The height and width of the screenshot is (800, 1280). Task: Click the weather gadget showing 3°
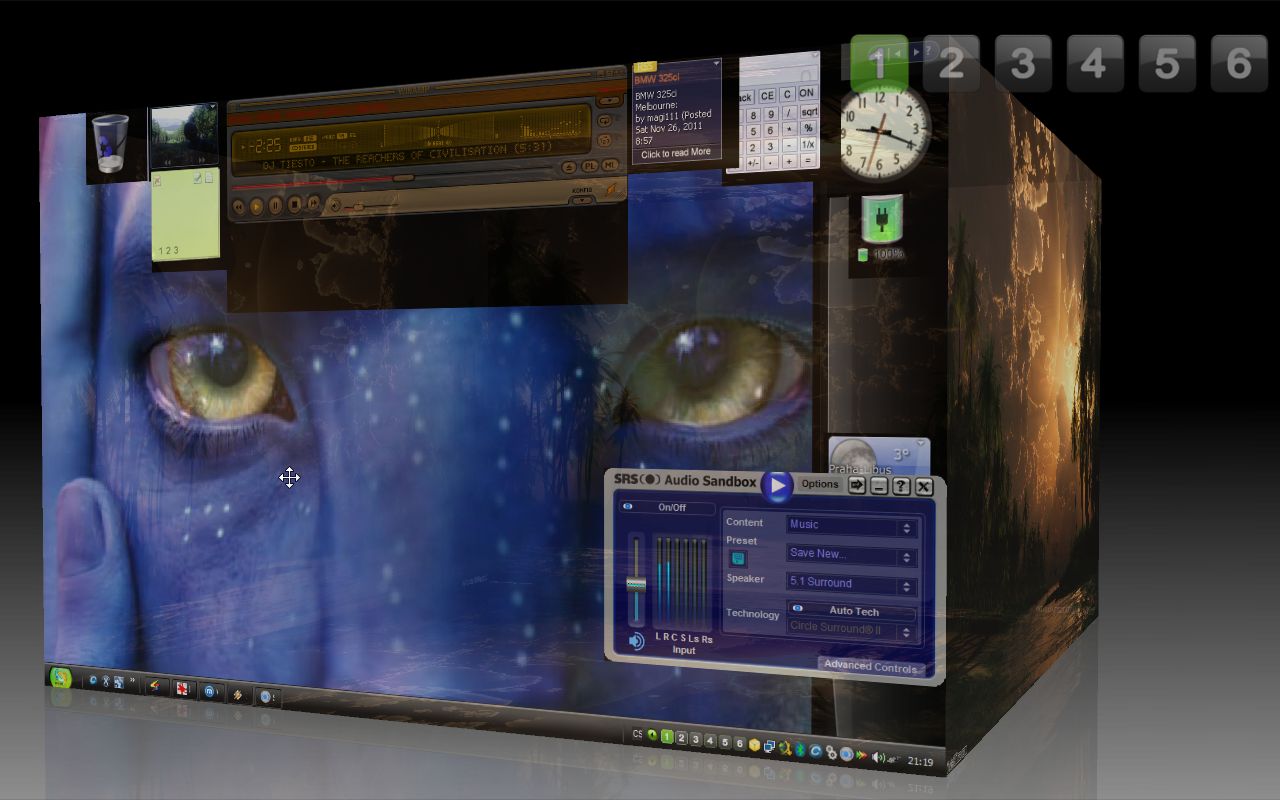click(x=879, y=455)
